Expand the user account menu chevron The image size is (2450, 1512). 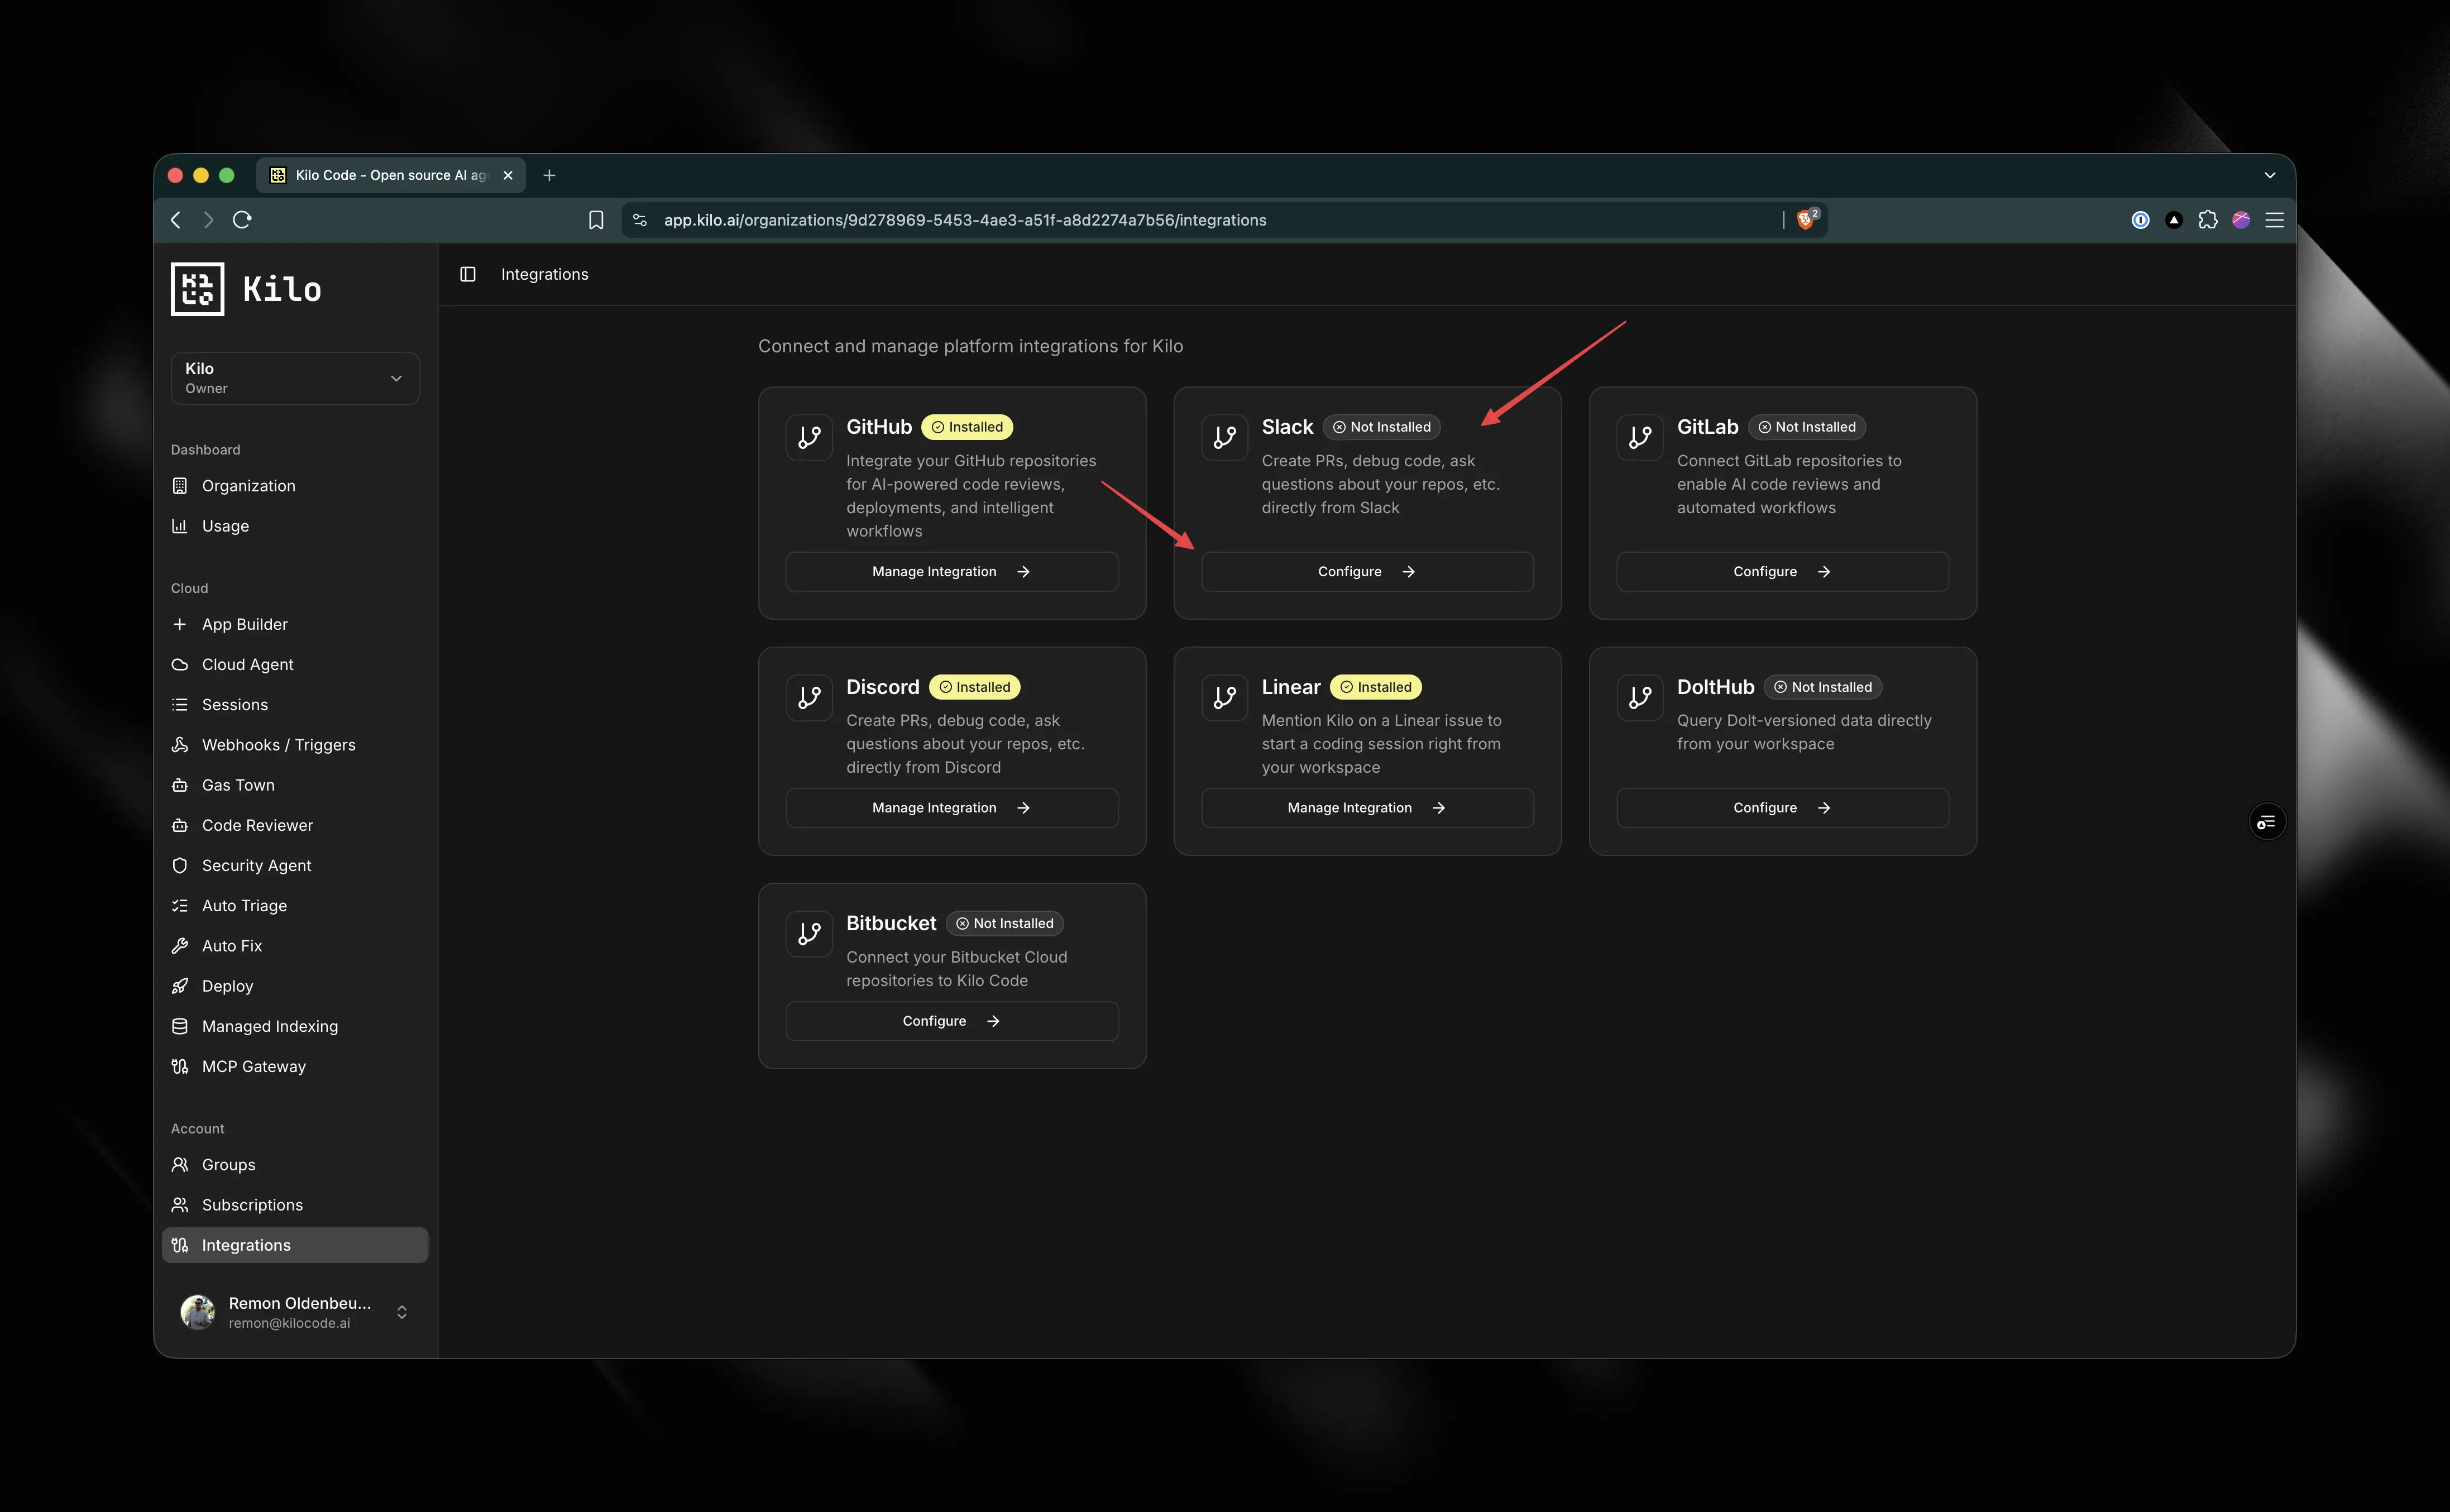click(402, 1312)
